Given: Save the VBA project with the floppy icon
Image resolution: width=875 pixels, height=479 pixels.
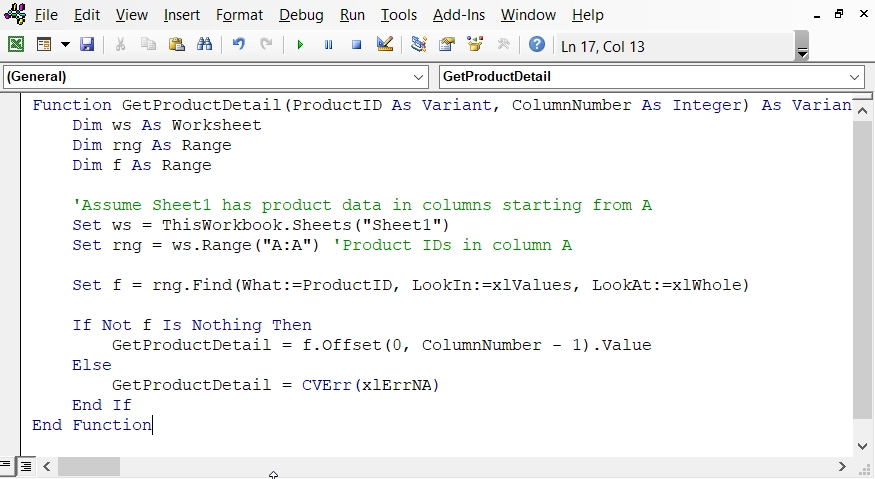Looking at the screenshot, I should [87, 45].
